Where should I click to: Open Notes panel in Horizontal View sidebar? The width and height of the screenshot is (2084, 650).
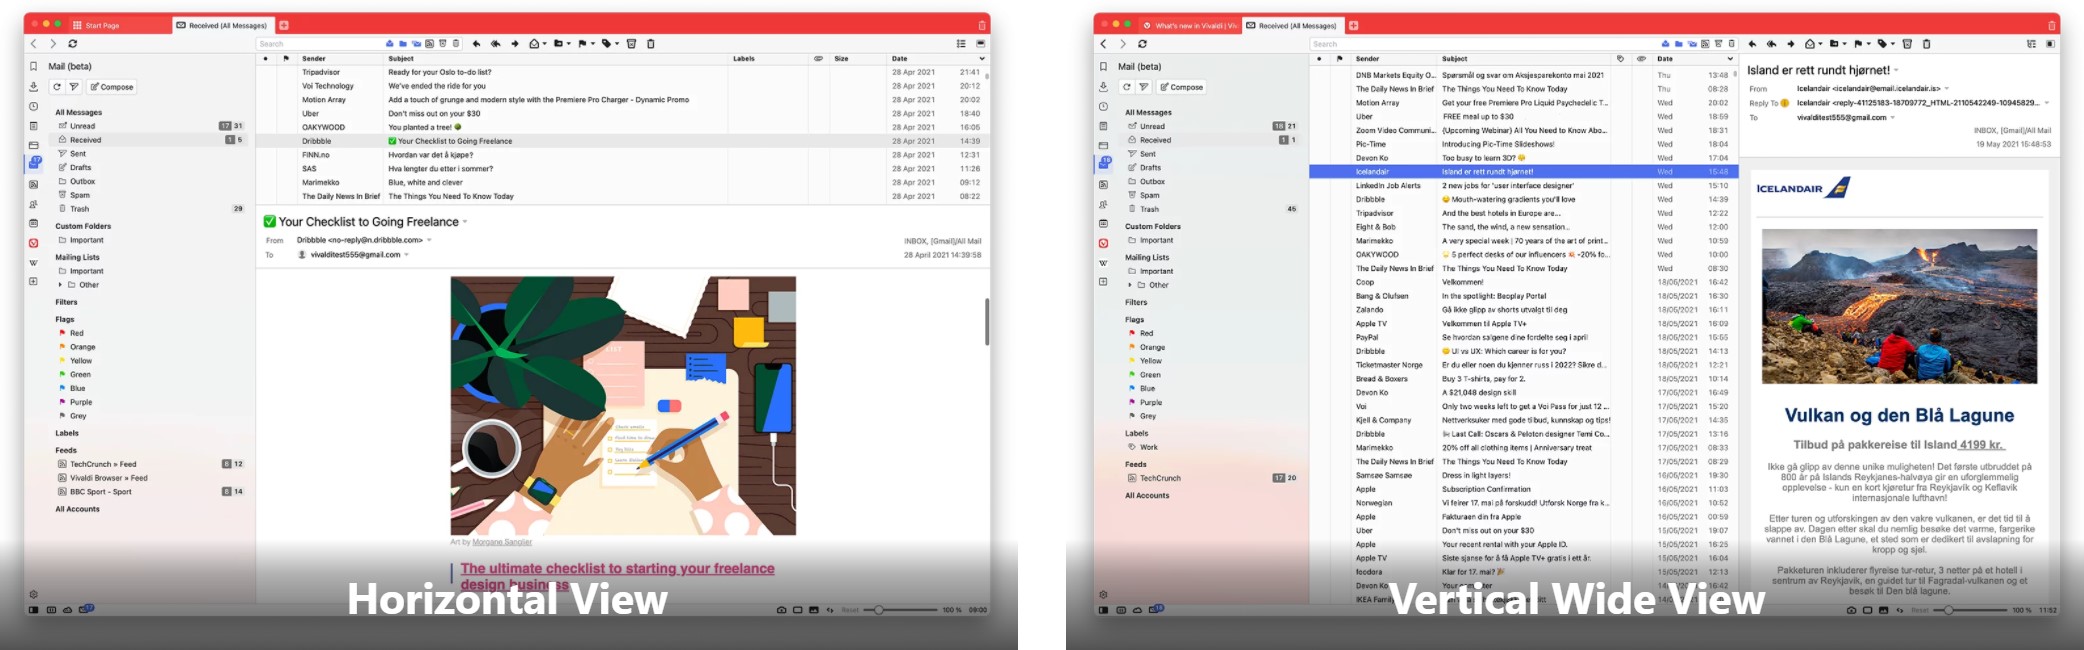point(33,126)
